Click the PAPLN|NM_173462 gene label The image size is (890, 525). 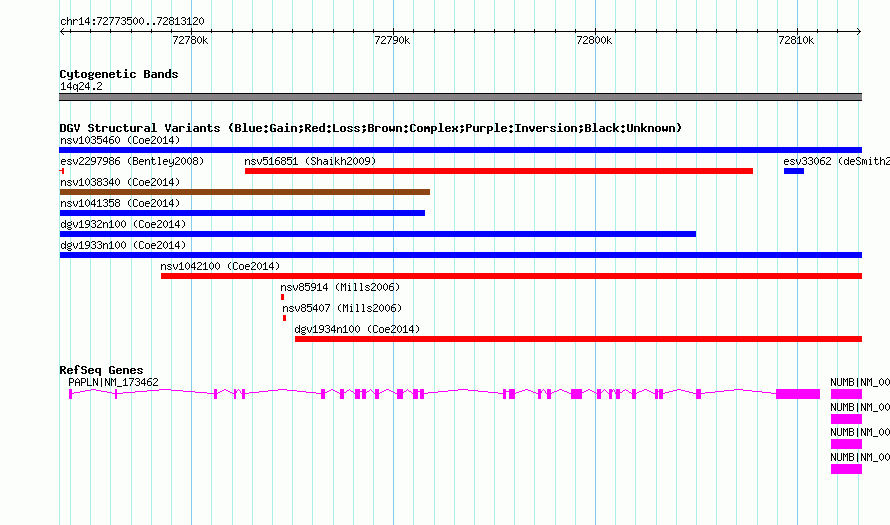click(114, 383)
